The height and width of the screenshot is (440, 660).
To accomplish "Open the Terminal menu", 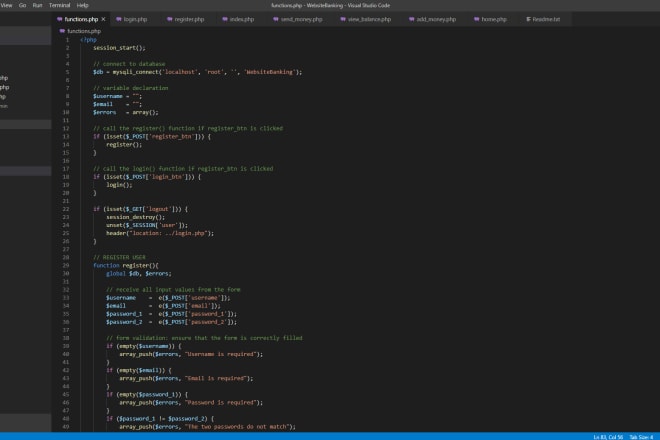I will pos(60,5).
